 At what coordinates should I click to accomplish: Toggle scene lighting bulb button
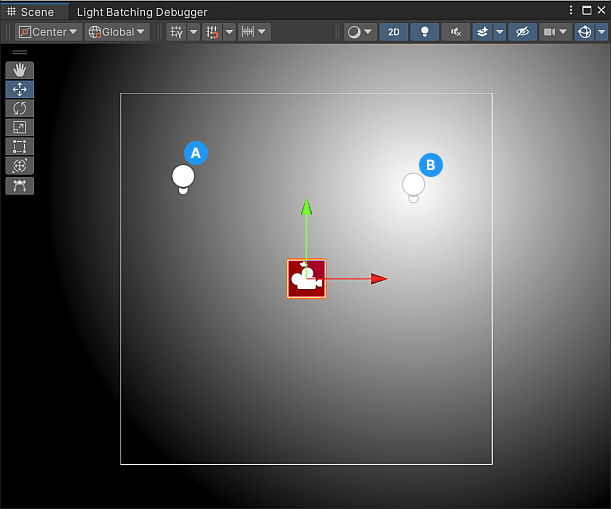pyautogui.click(x=425, y=32)
